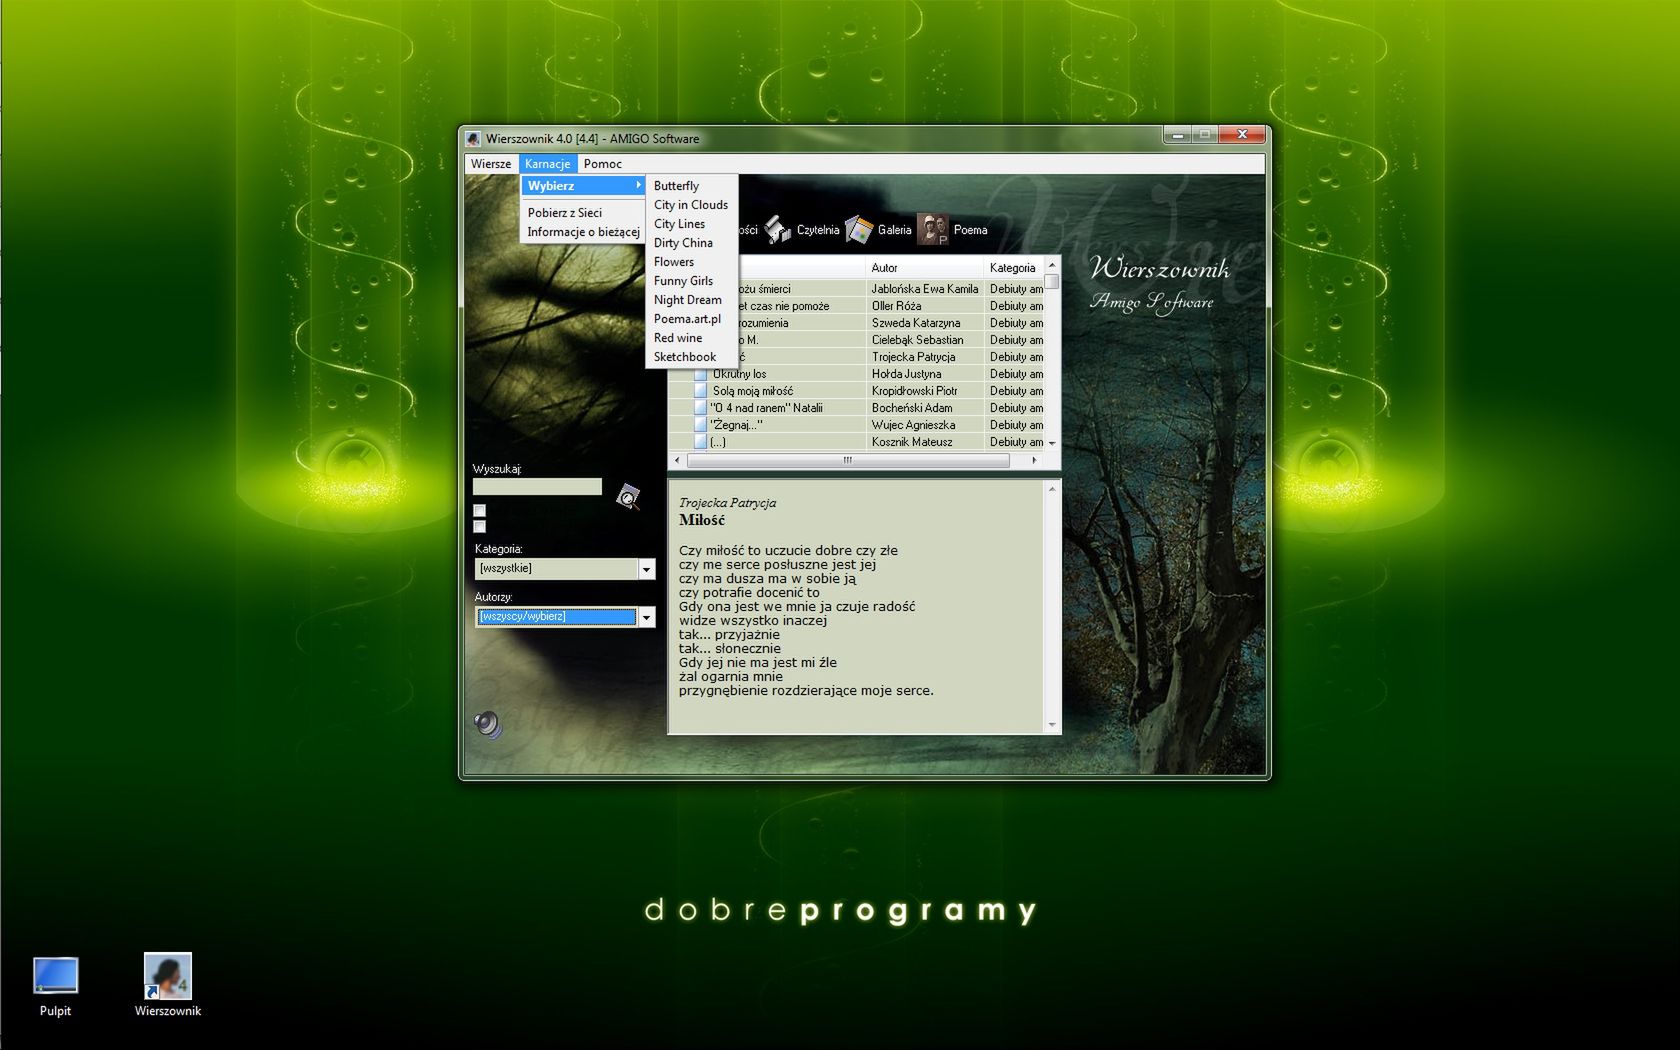The height and width of the screenshot is (1050, 1680).
Task: Click the Wyszukaj search input field
Action: point(538,487)
